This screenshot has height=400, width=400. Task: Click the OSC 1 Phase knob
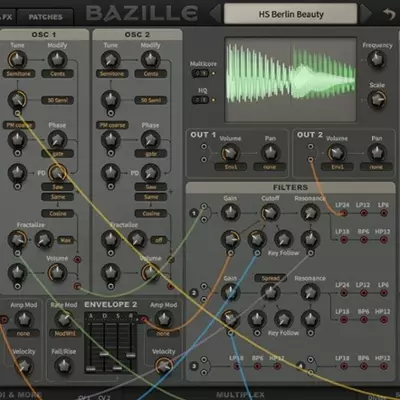pyautogui.click(x=57, y=140)
